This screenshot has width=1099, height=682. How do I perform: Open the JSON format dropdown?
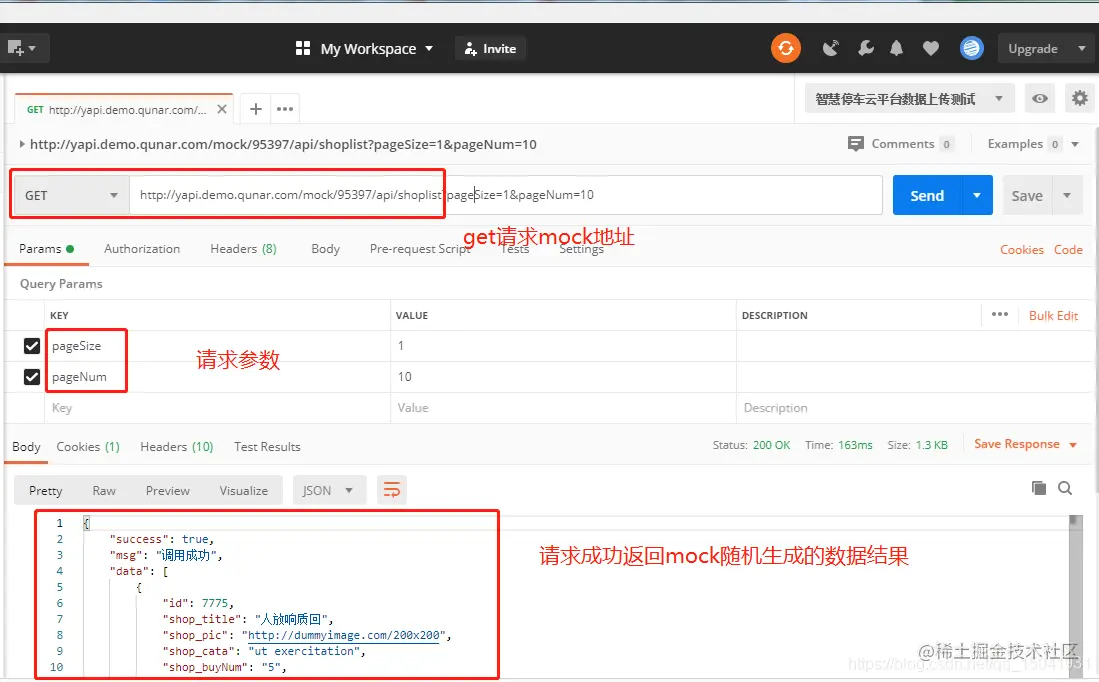pyautogui.click(x=329, y=490)
